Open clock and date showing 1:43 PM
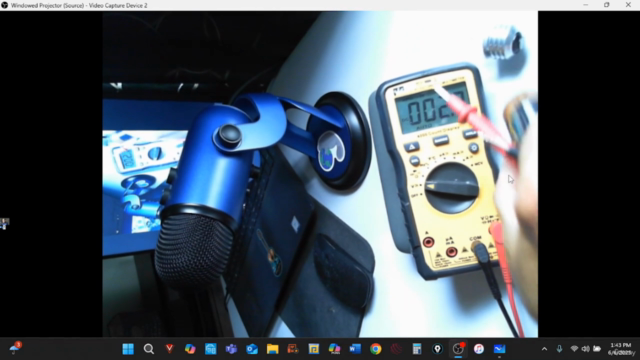The height and width of the screenshot is (360, 640). coord(621,349)
